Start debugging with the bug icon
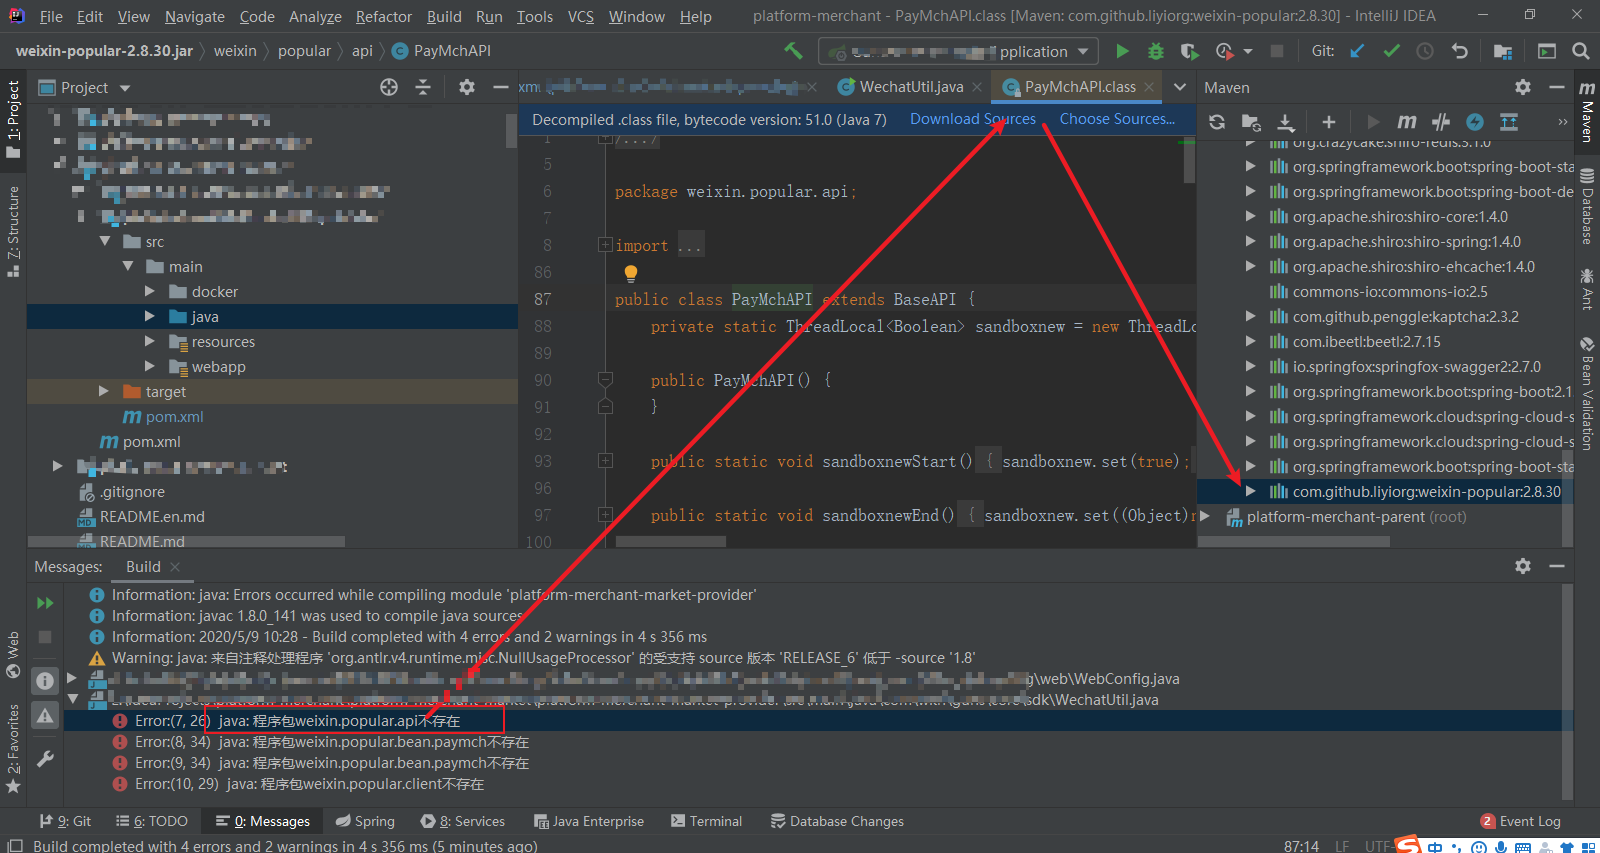Image resolution: width=1600 pixels, height=853 pixels. point(1155,51)
